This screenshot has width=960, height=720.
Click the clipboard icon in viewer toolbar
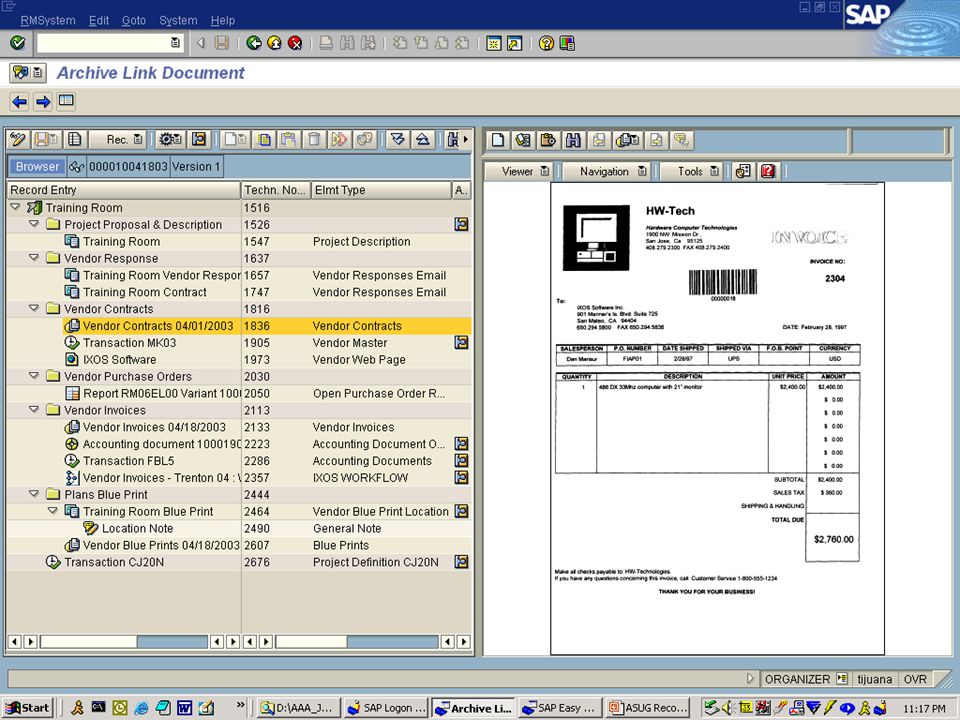pos(548,140)
